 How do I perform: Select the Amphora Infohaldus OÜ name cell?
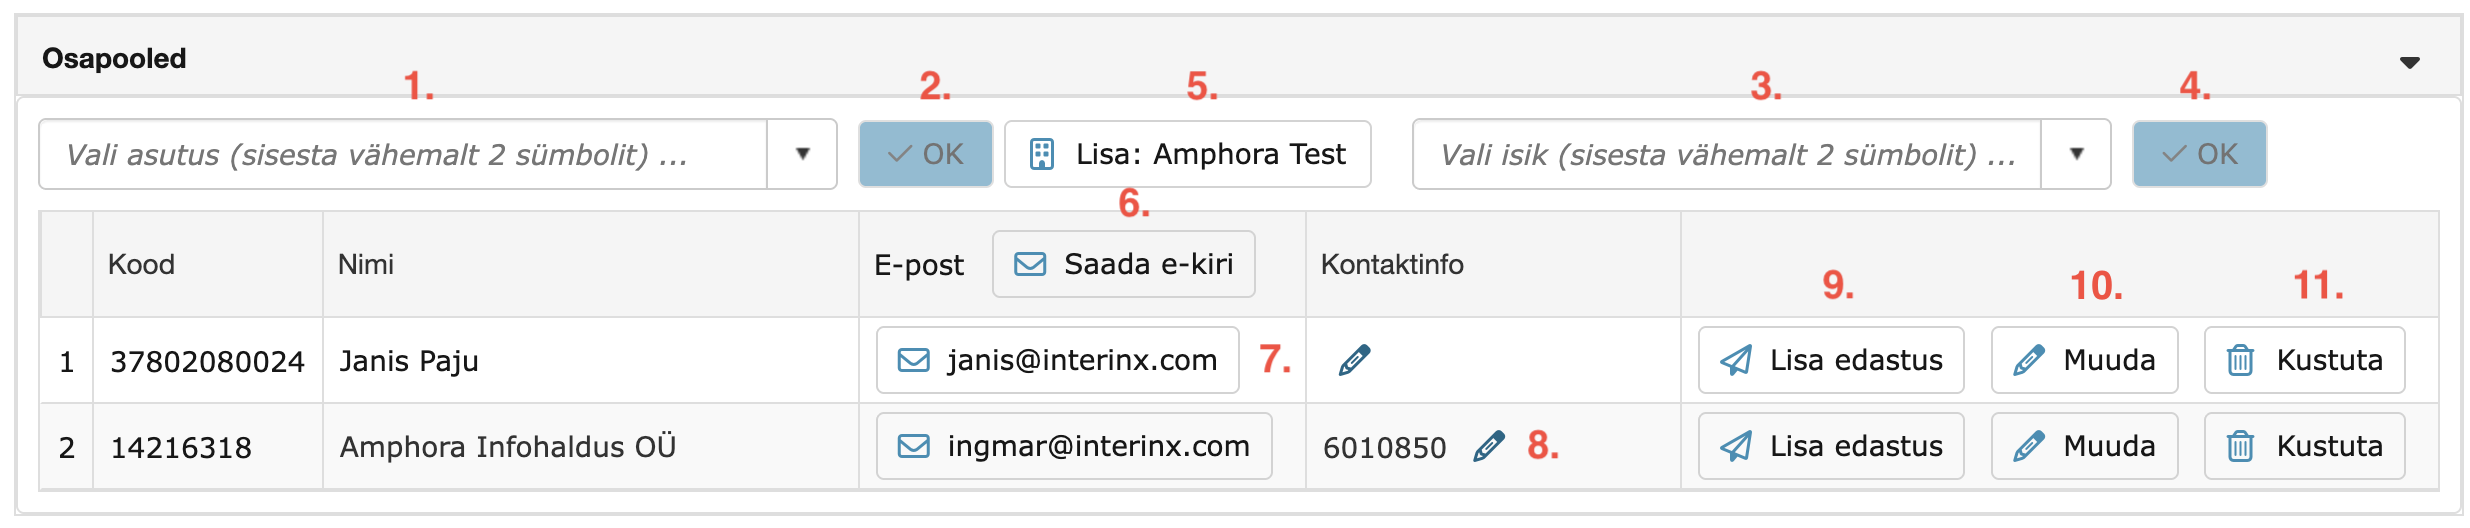pos(508,446)
